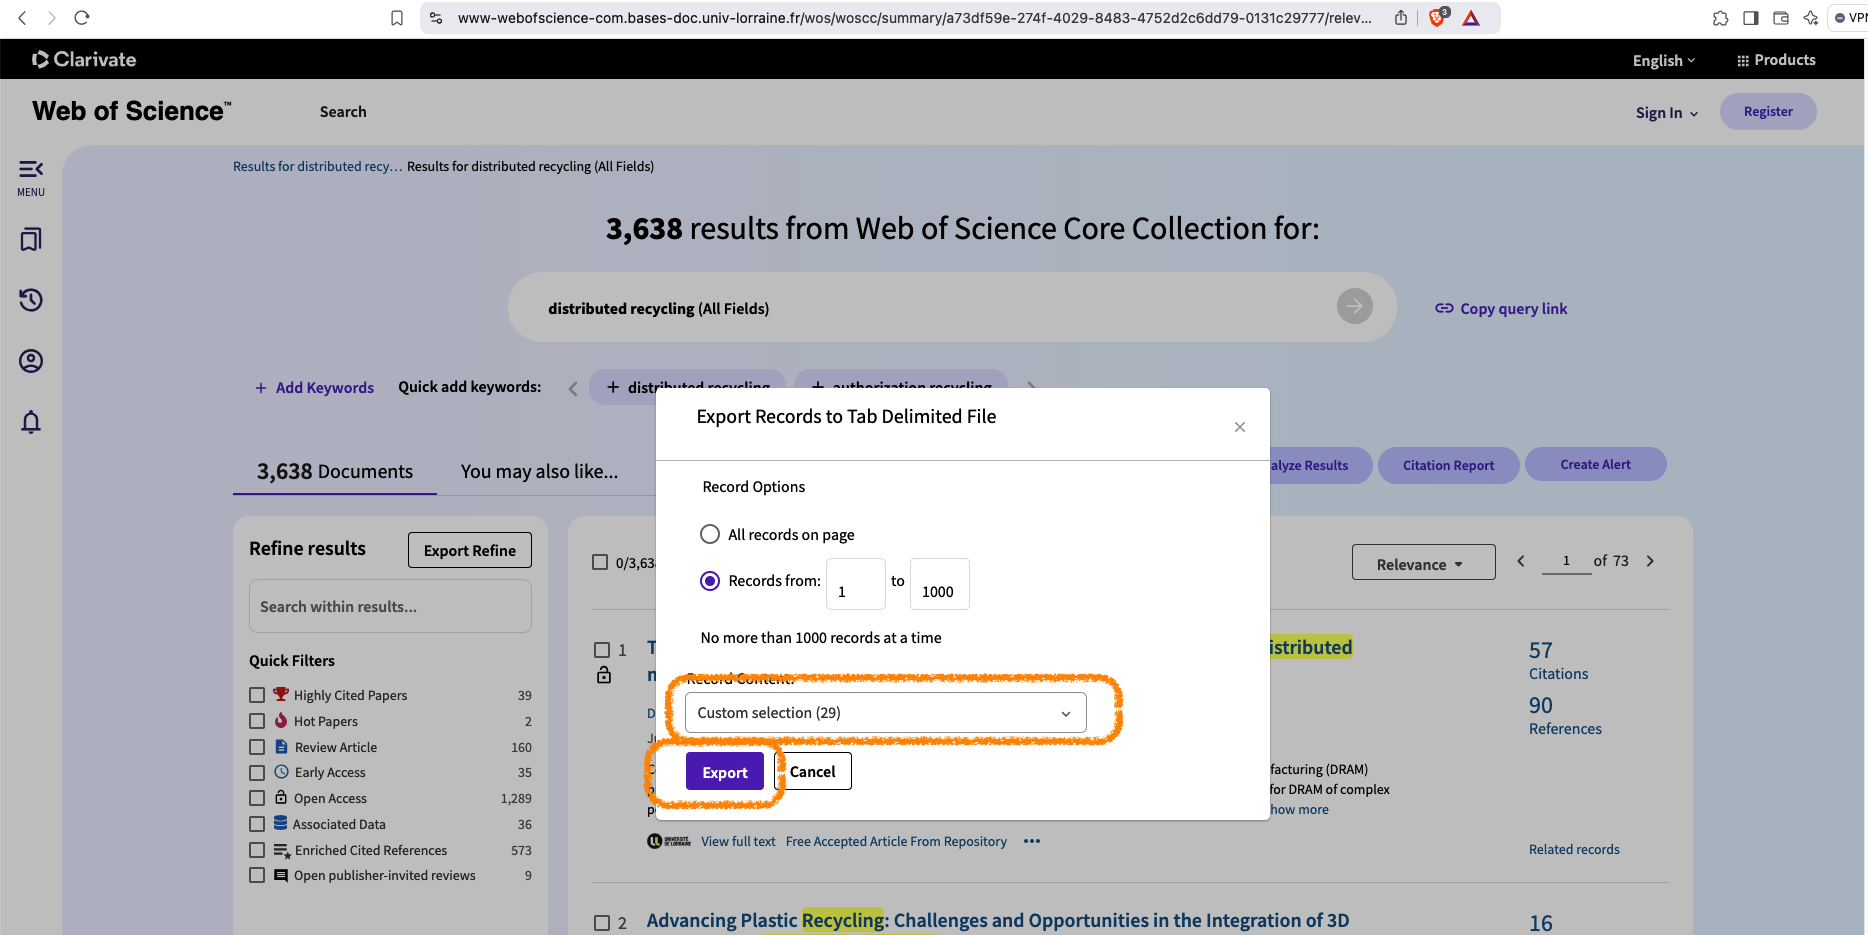Select 'All records on page' radio button
The image size is (1868, 935).
point(710,535)
